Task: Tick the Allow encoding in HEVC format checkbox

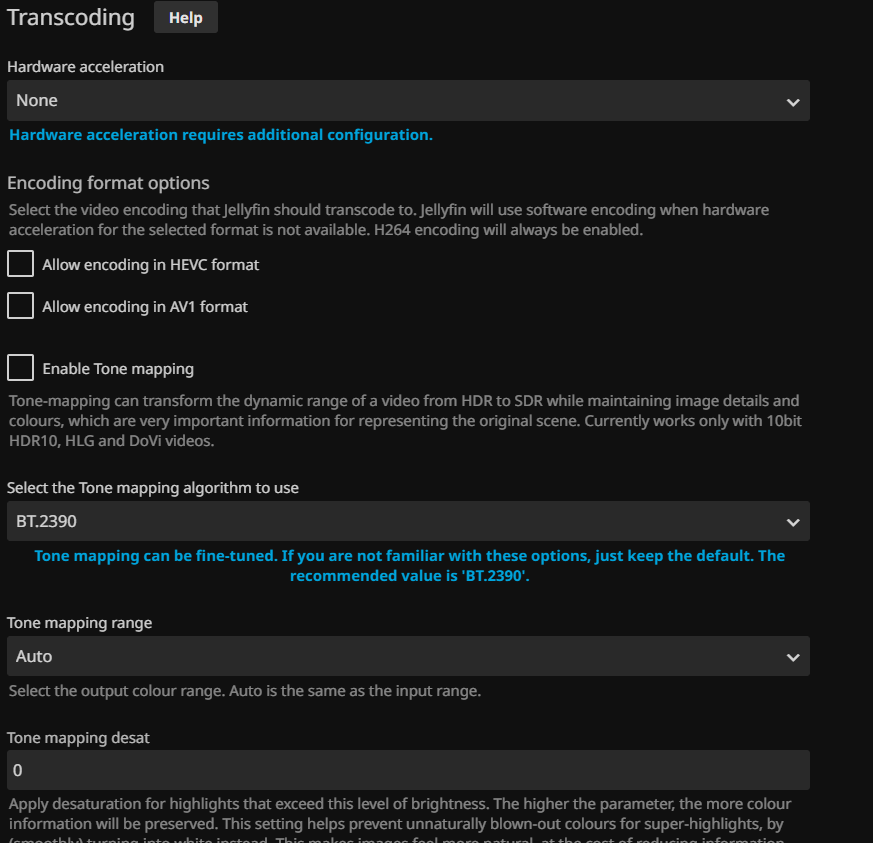Action: (21, 264)
